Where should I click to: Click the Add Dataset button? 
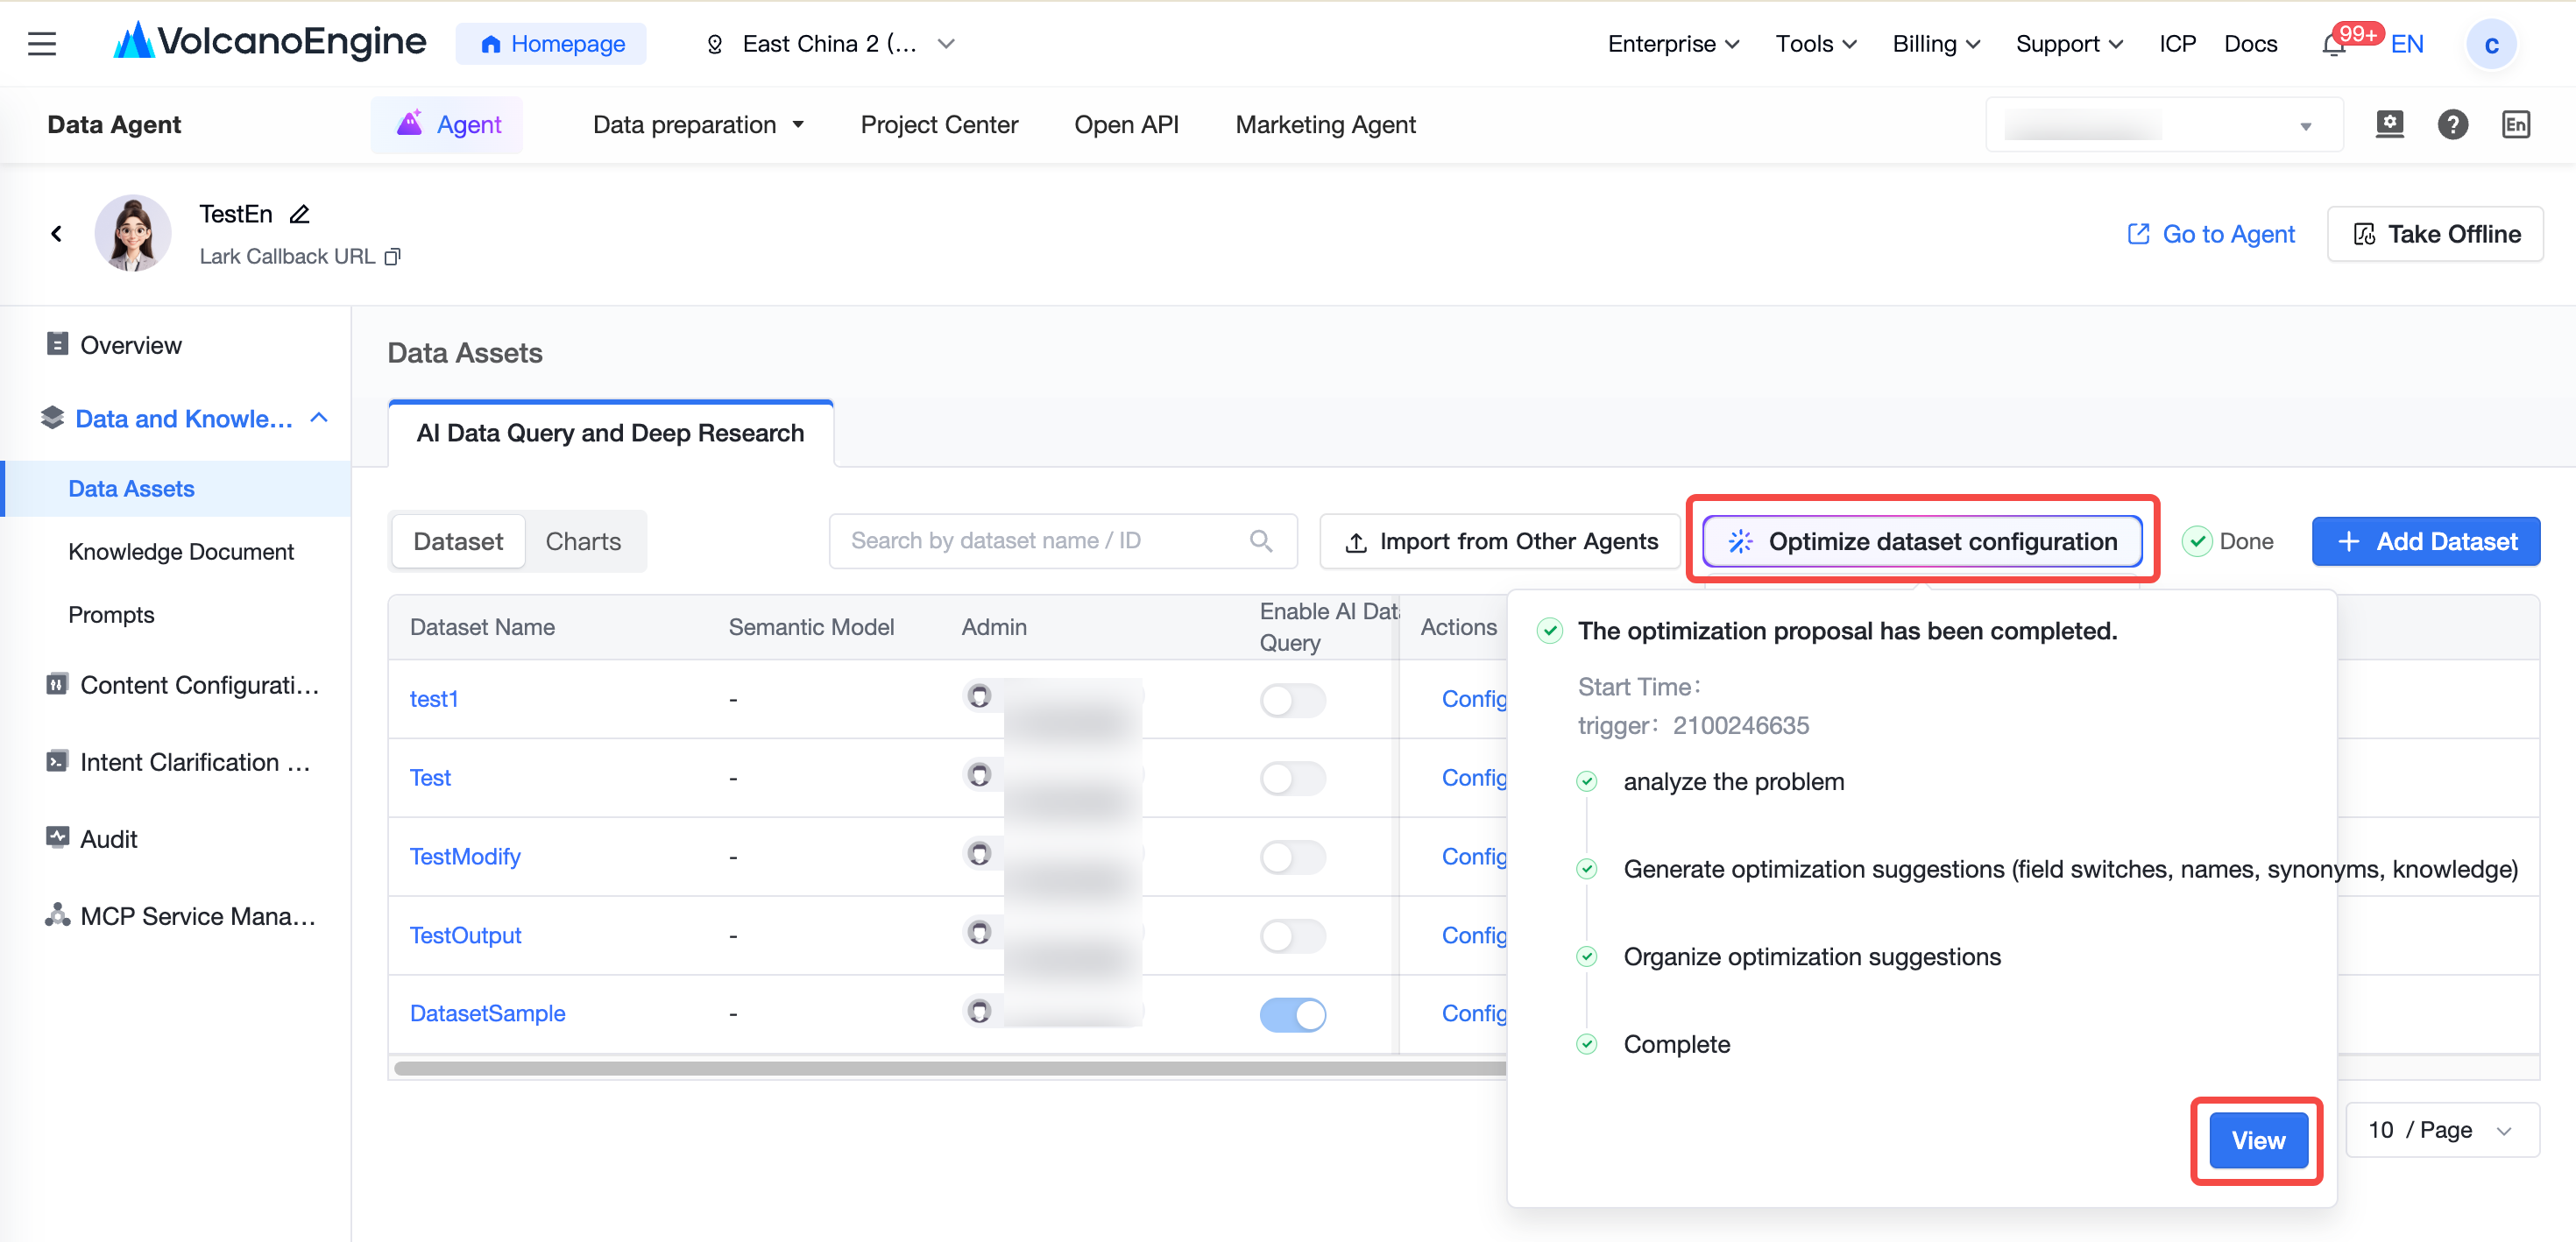coord(2425,541)
